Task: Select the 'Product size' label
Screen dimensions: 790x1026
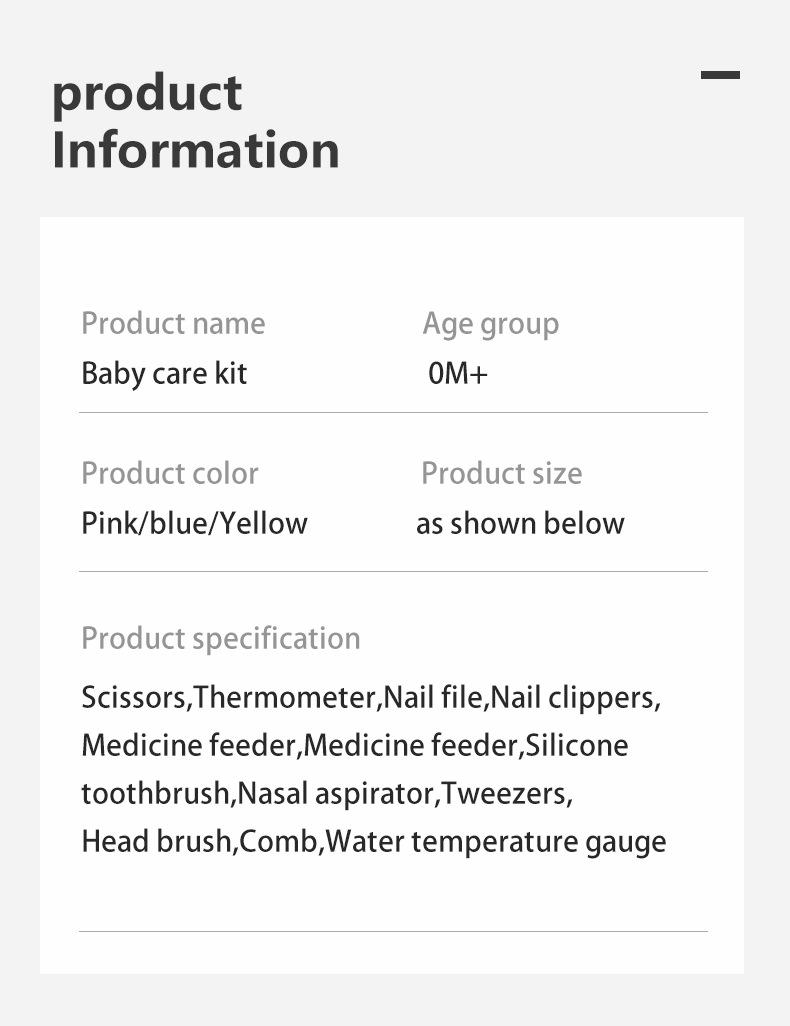Action: (501, 473)
